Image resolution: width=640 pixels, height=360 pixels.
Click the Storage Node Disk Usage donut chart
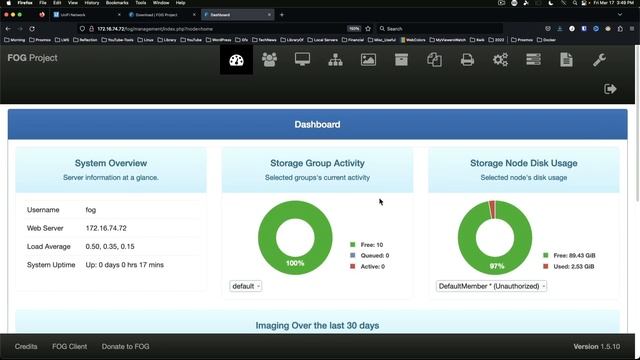tap(495, 238)
